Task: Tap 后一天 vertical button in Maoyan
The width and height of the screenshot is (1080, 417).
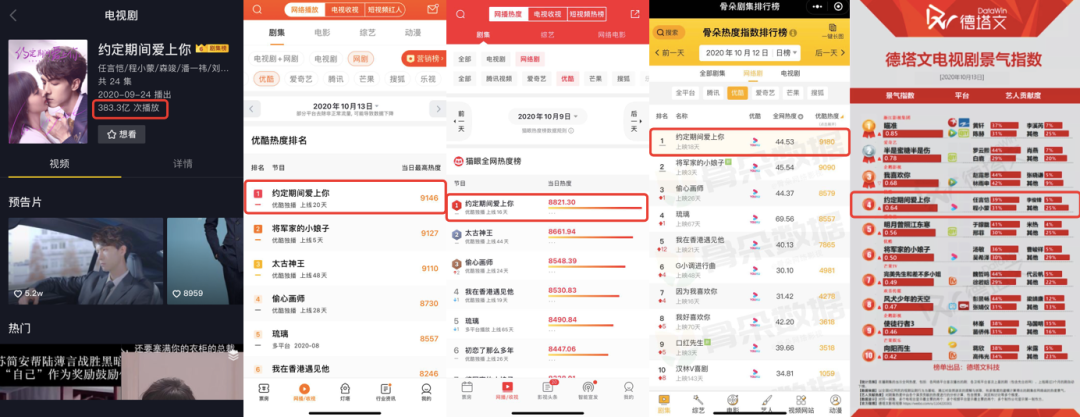Action: click(x=634, y=122)
